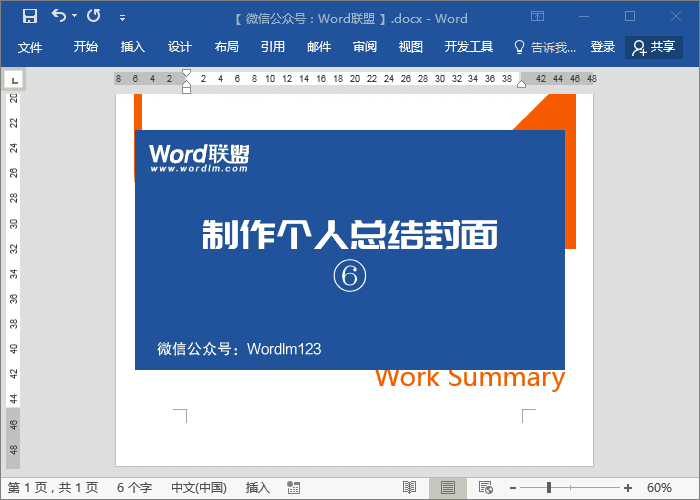700x500 pixels.
Task: Maximize the Word window
Action: coord(630,17)
